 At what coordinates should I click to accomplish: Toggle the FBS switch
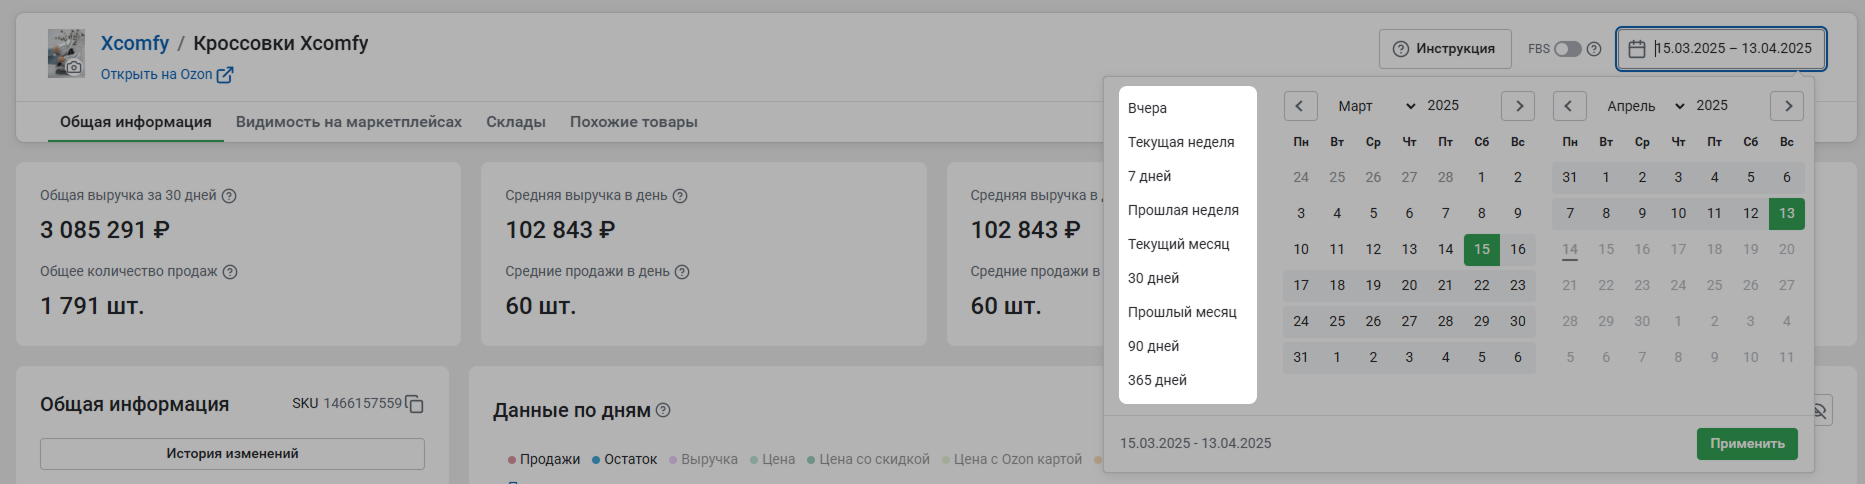[x=1567, y=49]
